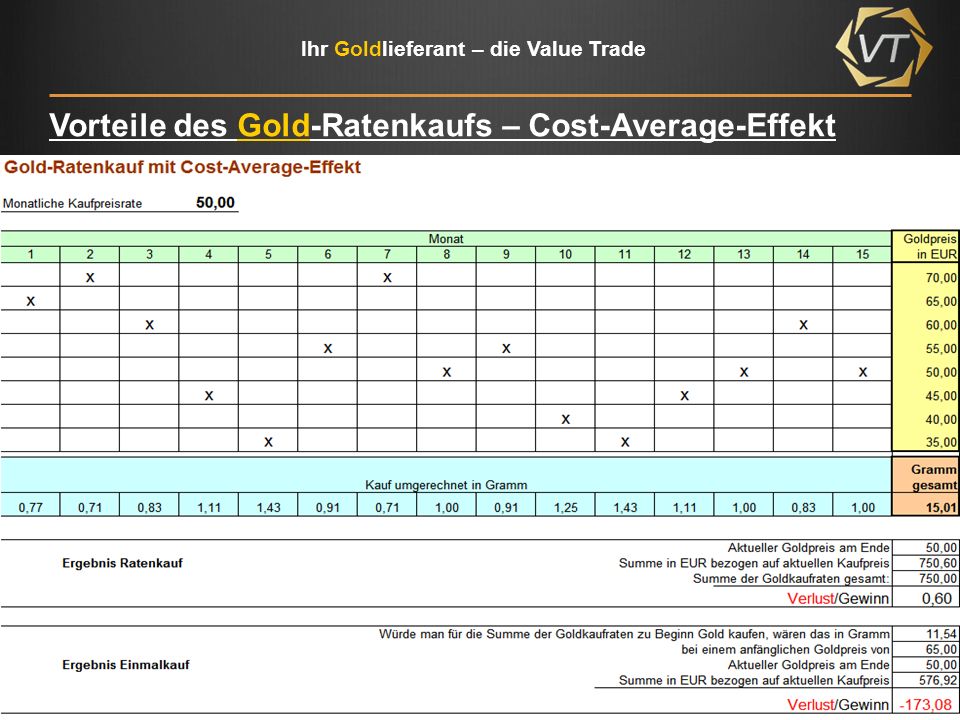The image size is (960, 720).
Task: Click the x mark in month 13 column
Action: [x=744, y=372]
